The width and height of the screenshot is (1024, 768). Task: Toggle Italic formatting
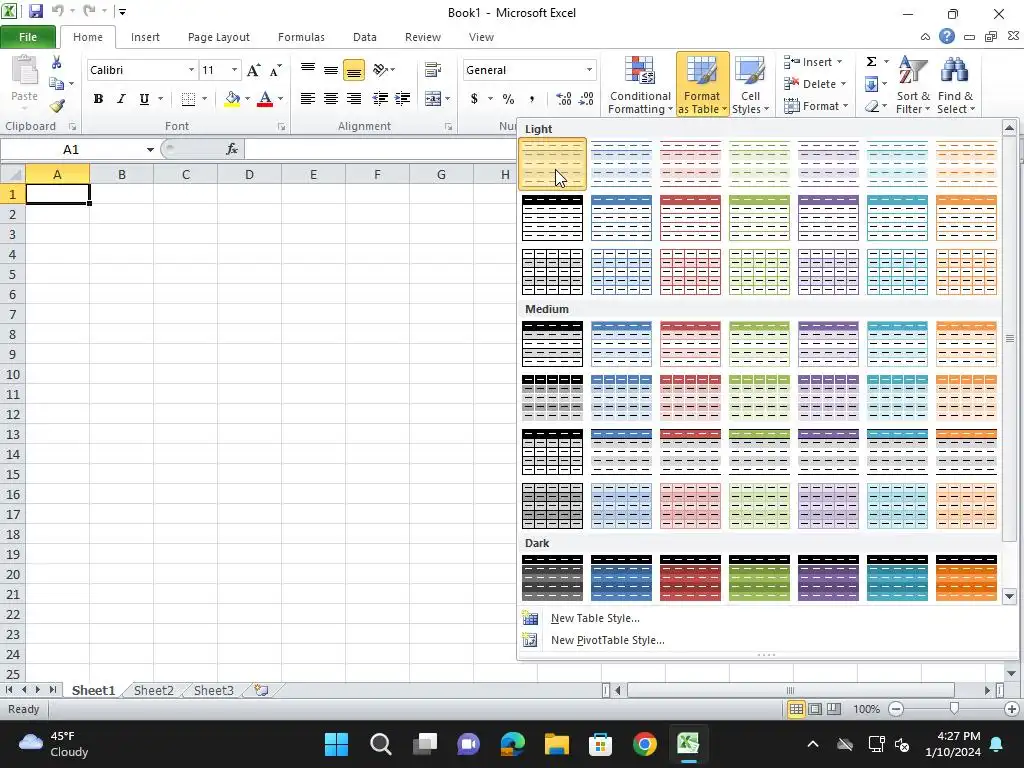(121, 99)
